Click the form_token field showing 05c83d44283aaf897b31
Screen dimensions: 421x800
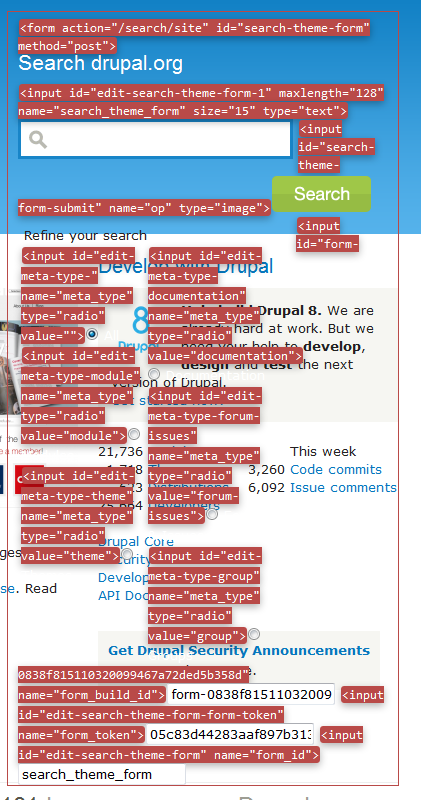click(230, 734)
